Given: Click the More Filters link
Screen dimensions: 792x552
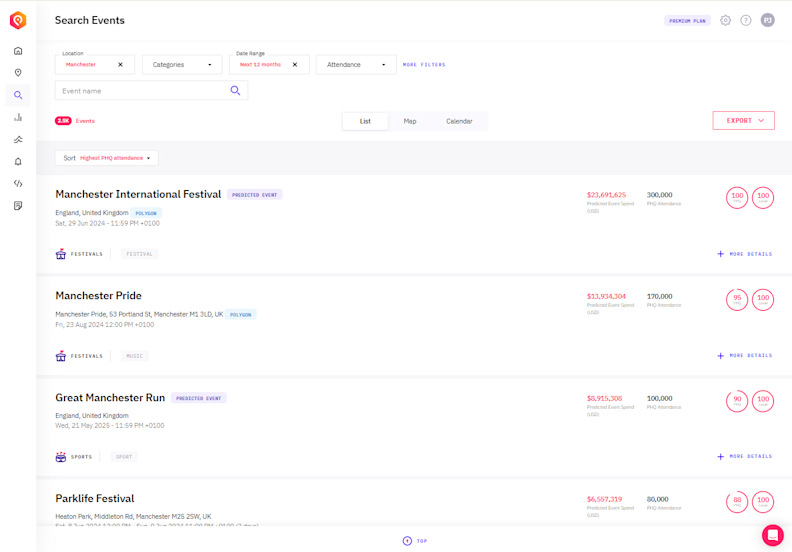Looking at the screenshot, I should [x=424, y=65].
